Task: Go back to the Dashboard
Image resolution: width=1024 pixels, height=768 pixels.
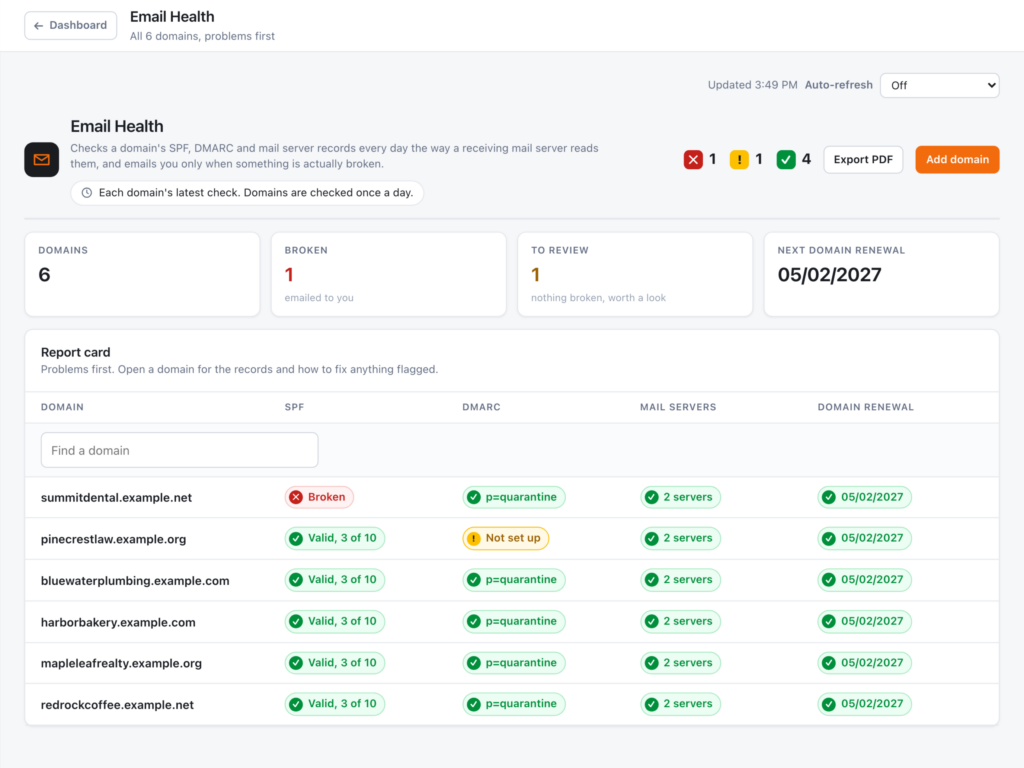Action: (x=71, y=25)
